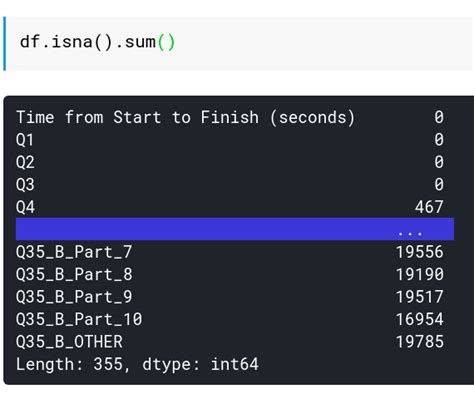Click inside the df.isna().sum() code cell
This screenshot has width=474, height=394.
click(x=239, y=44)
